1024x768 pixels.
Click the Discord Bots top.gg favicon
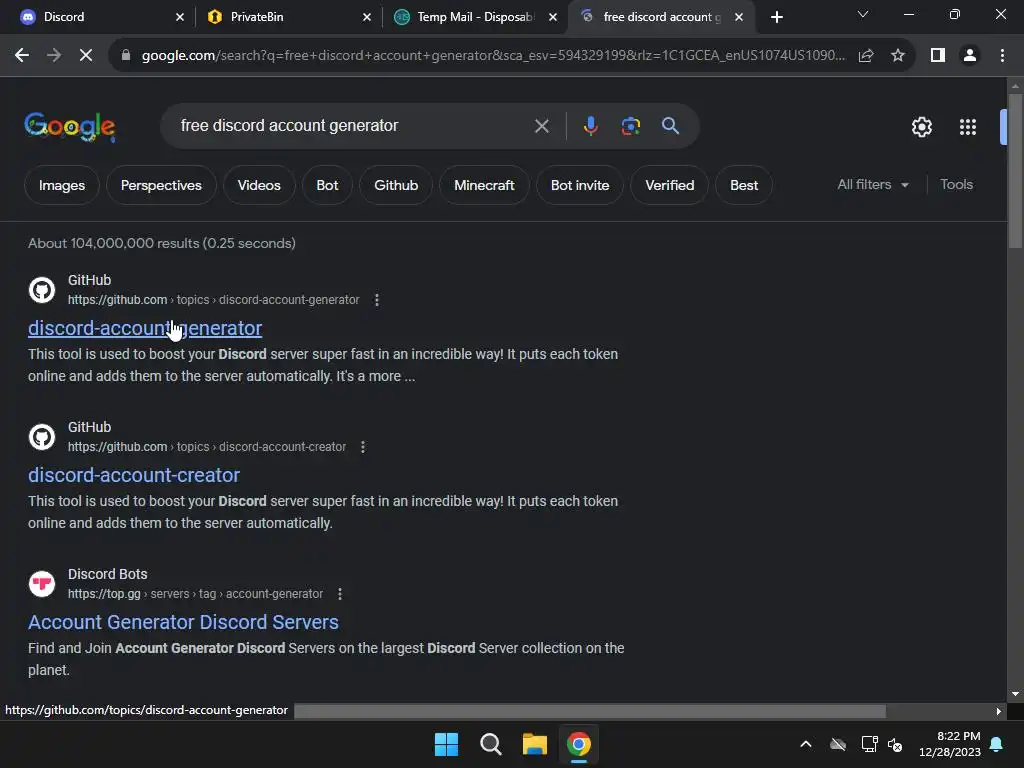[x=42, y=584]
